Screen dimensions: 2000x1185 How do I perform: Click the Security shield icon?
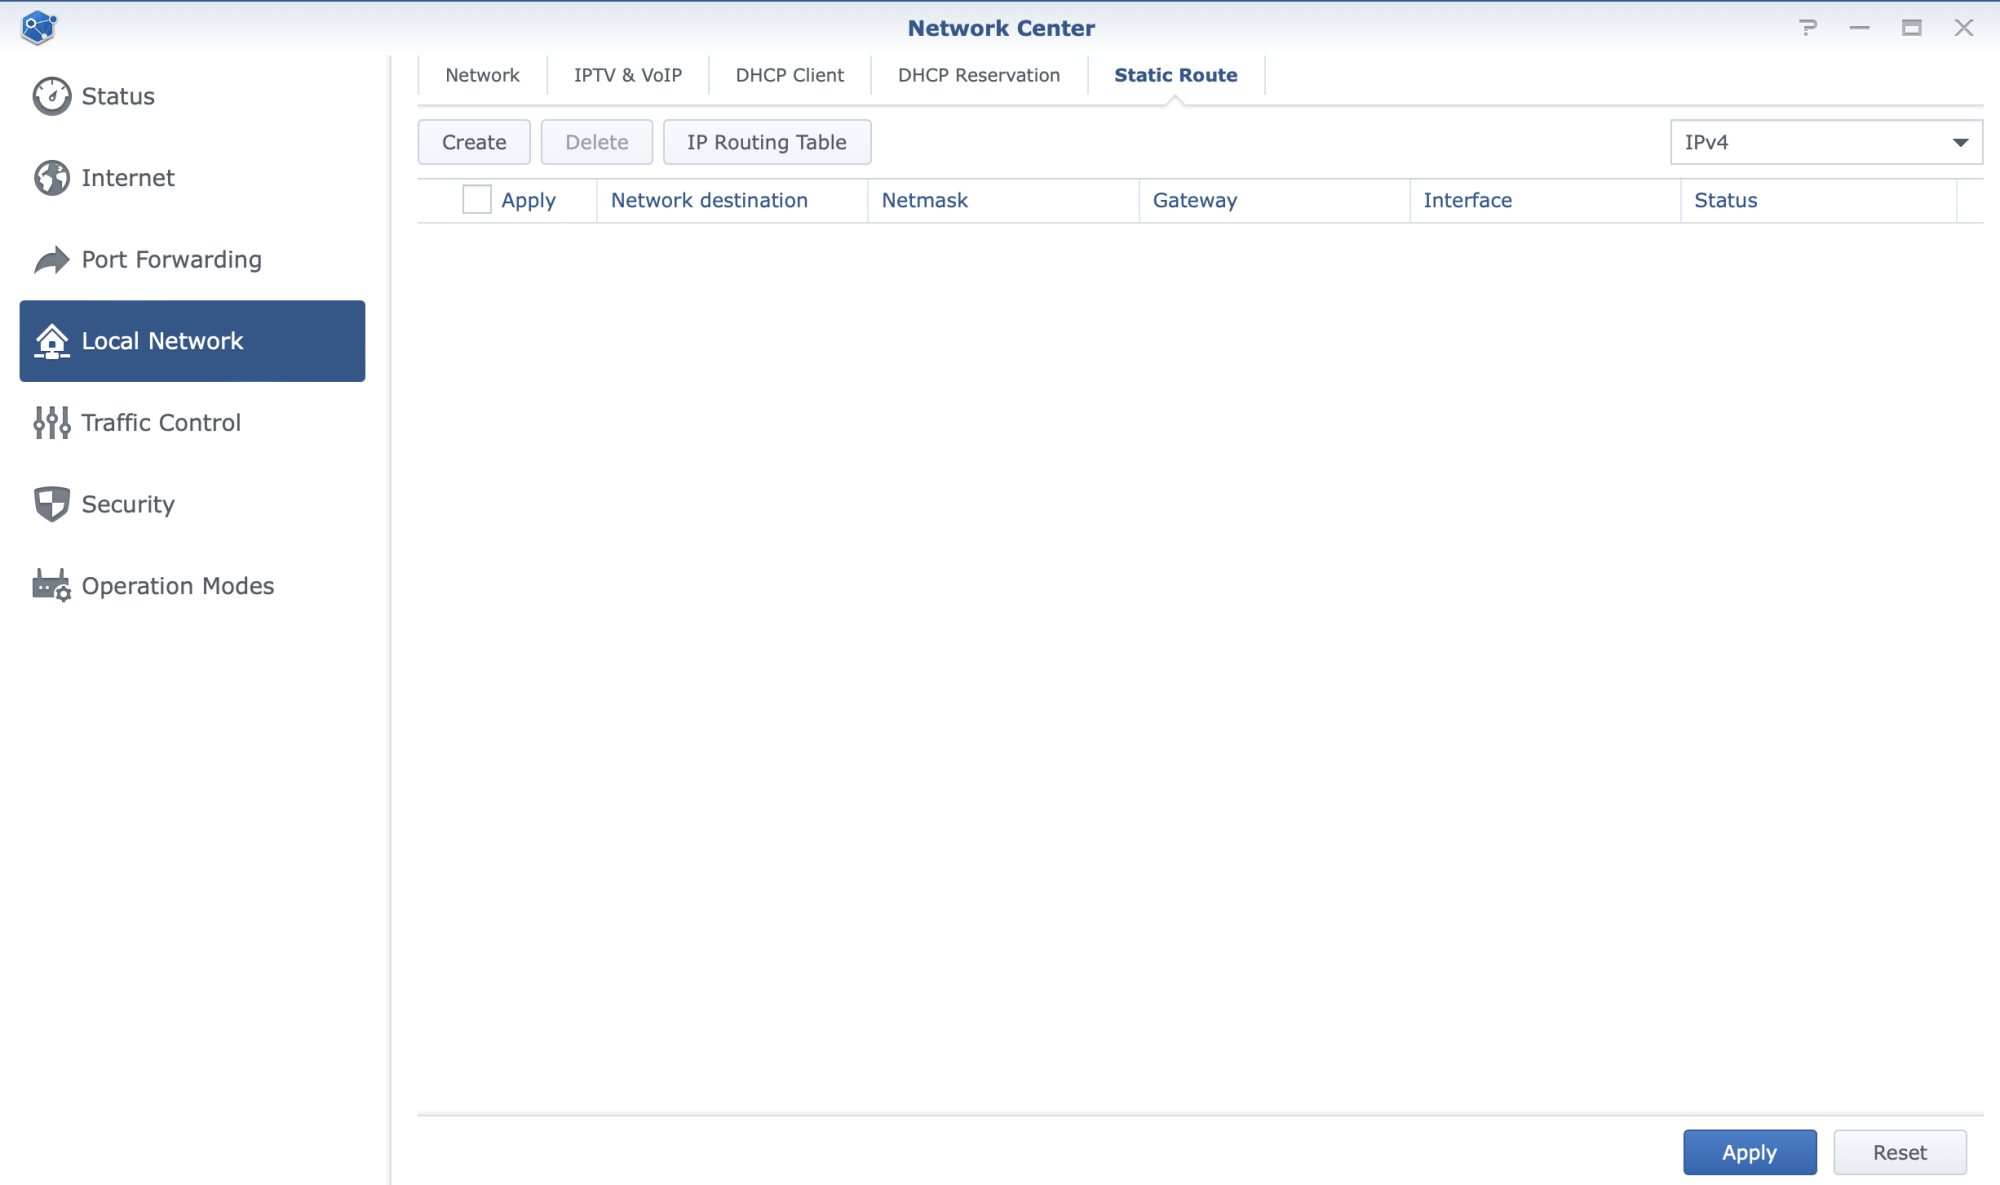coord(51,504)
